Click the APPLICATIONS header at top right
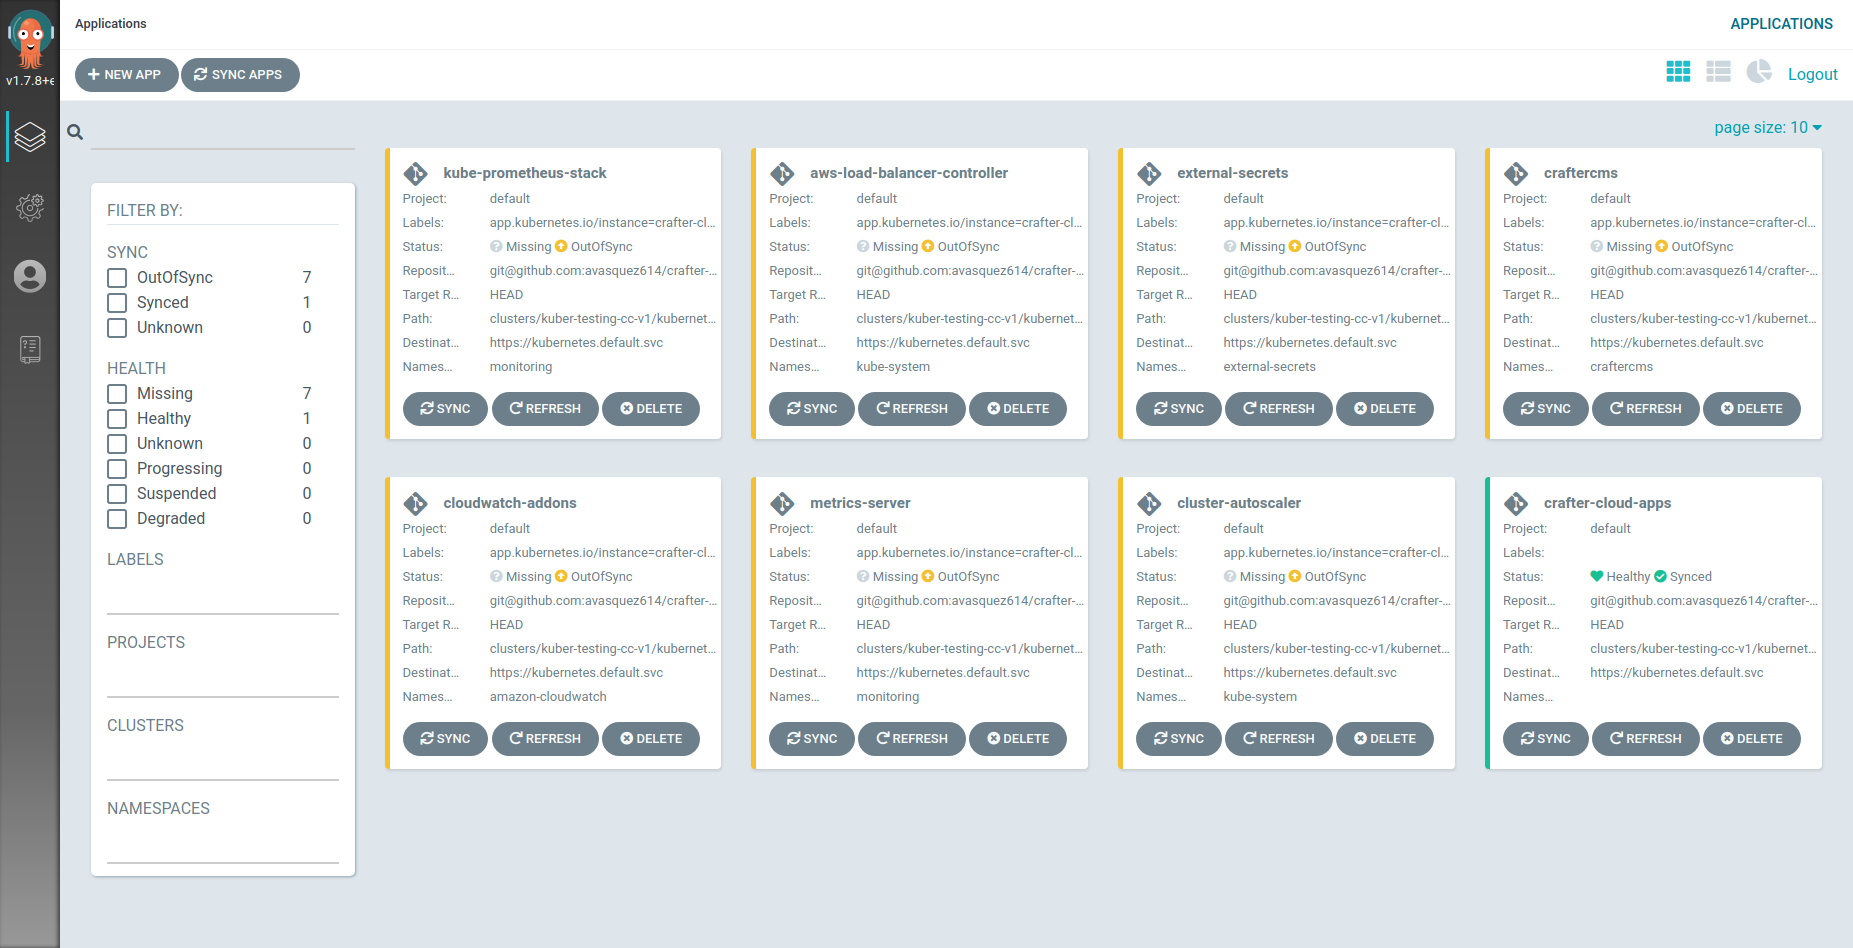This screenshot has height=948, width=1853. tap(1782, 24)
